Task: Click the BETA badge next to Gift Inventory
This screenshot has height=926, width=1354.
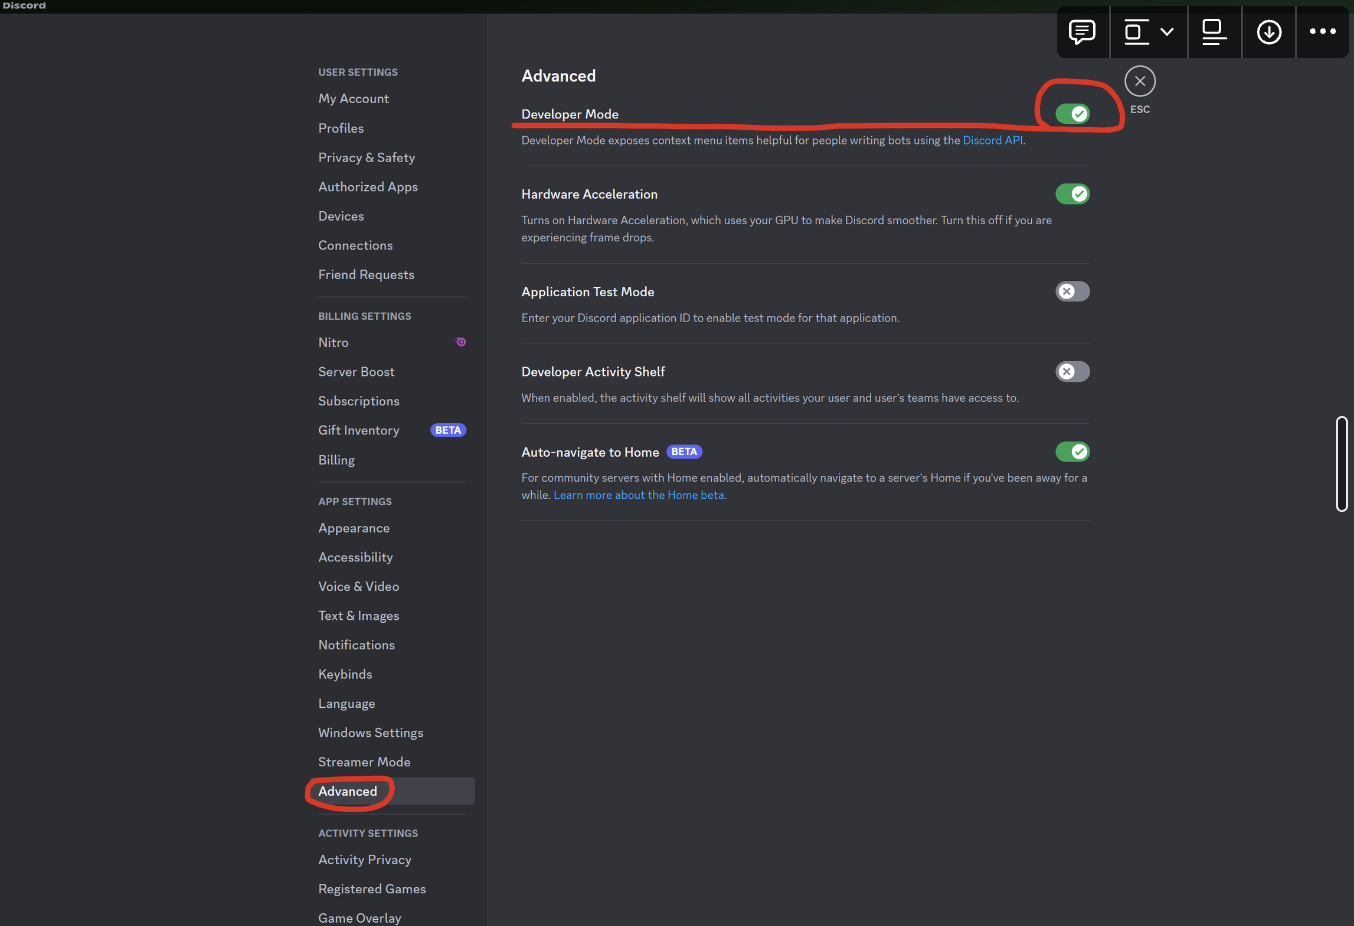Action: 448,430
